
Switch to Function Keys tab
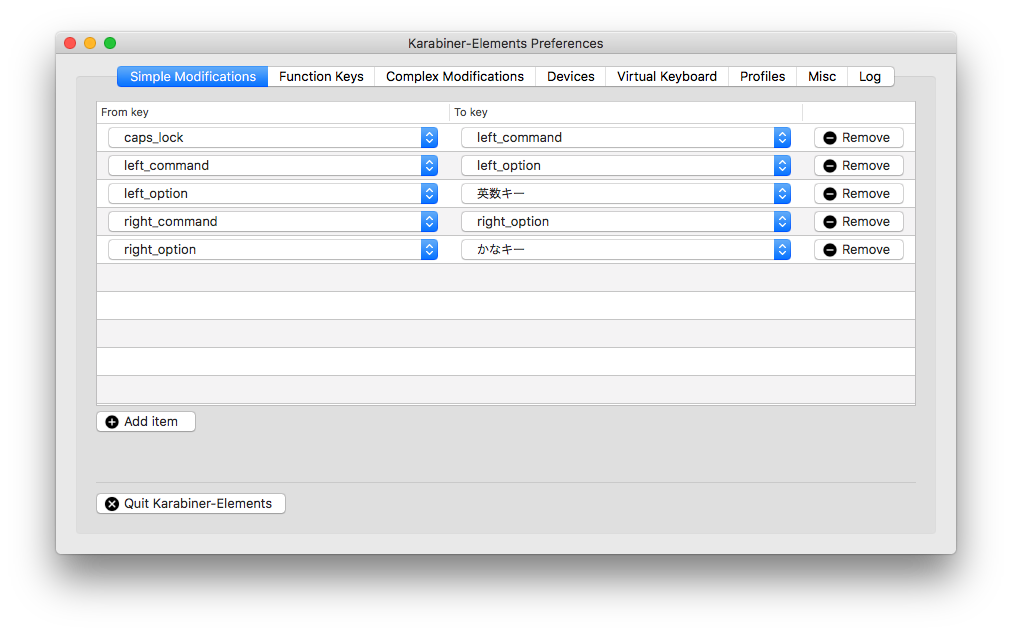pos(321,76)
